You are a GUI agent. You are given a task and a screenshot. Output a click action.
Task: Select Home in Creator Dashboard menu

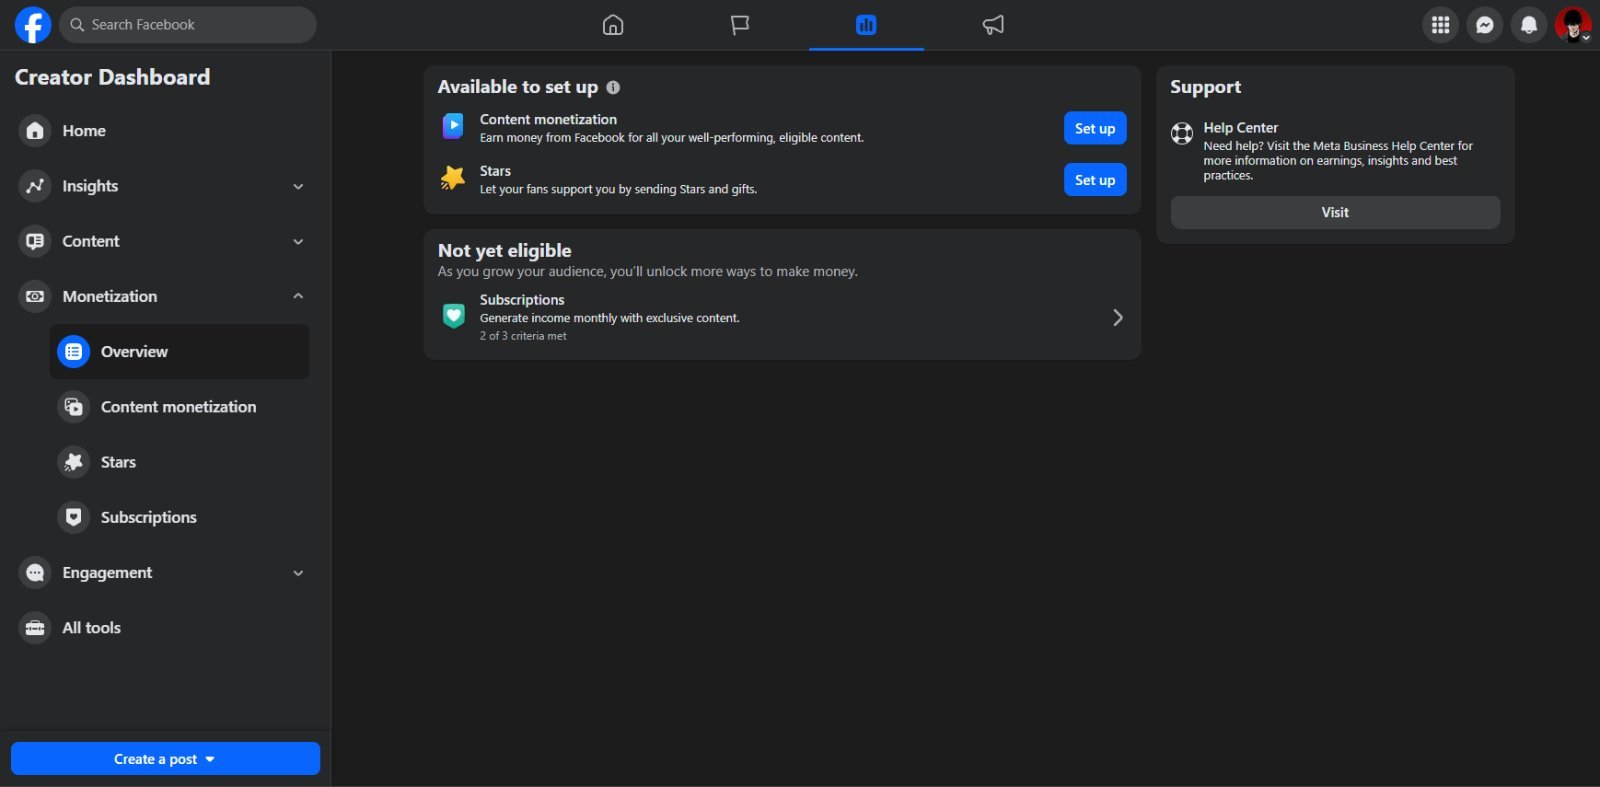coord(163,131)
